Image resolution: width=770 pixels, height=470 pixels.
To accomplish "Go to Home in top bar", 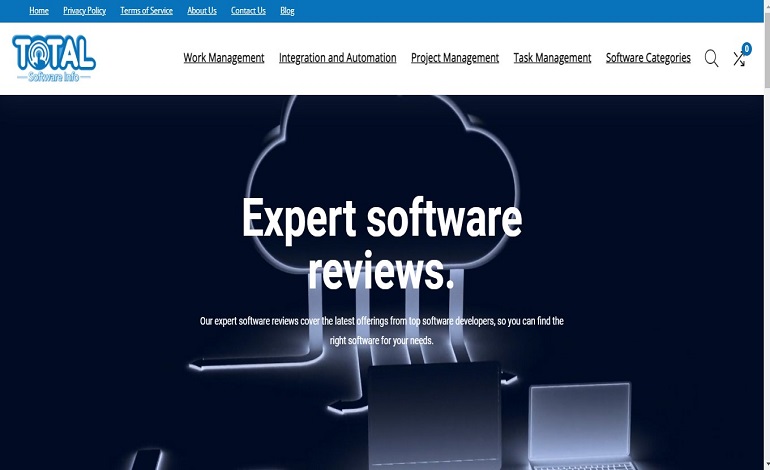I will coord(39,11).
